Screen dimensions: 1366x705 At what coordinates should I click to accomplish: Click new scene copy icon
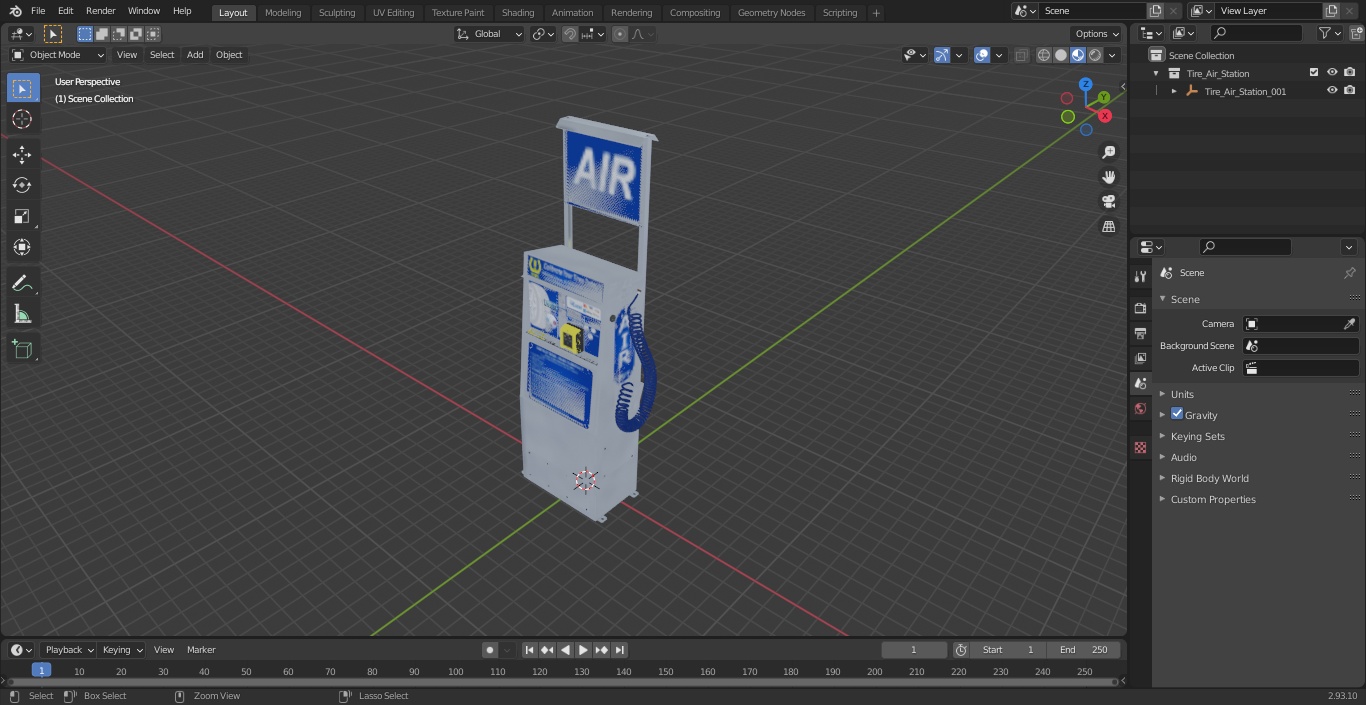pyautogui.click(x=1156, y=11)
